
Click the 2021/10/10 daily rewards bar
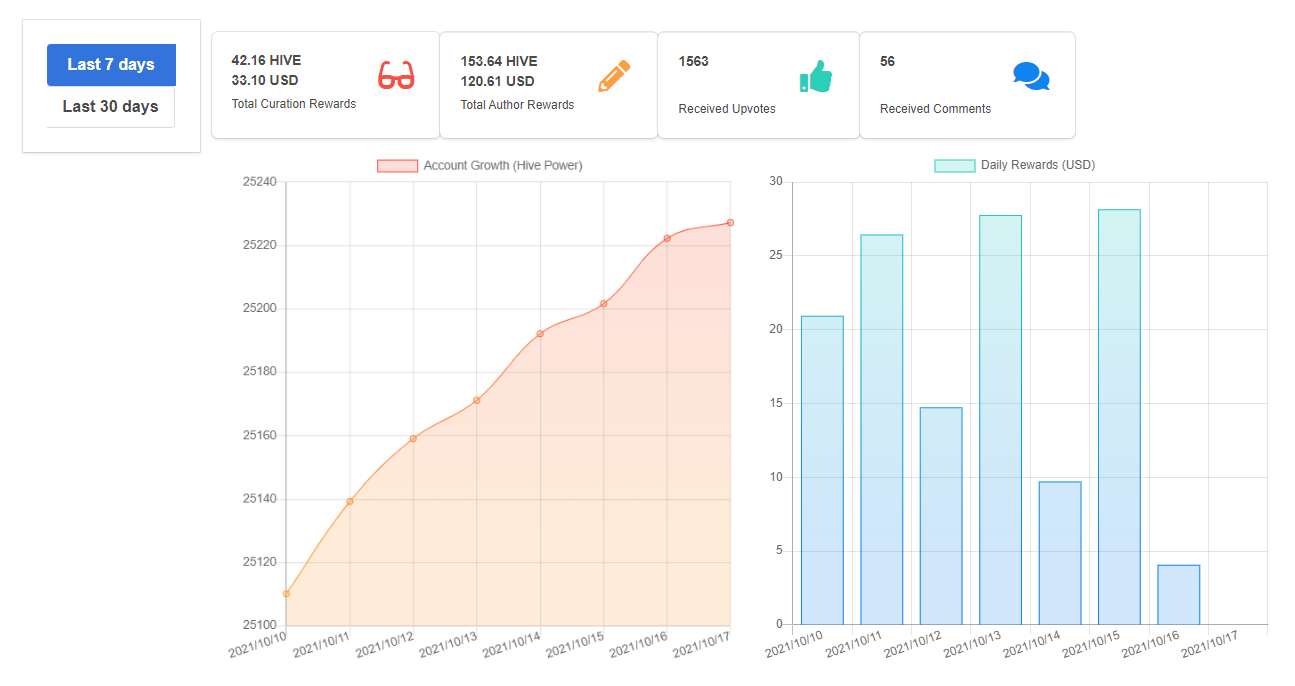822,470
